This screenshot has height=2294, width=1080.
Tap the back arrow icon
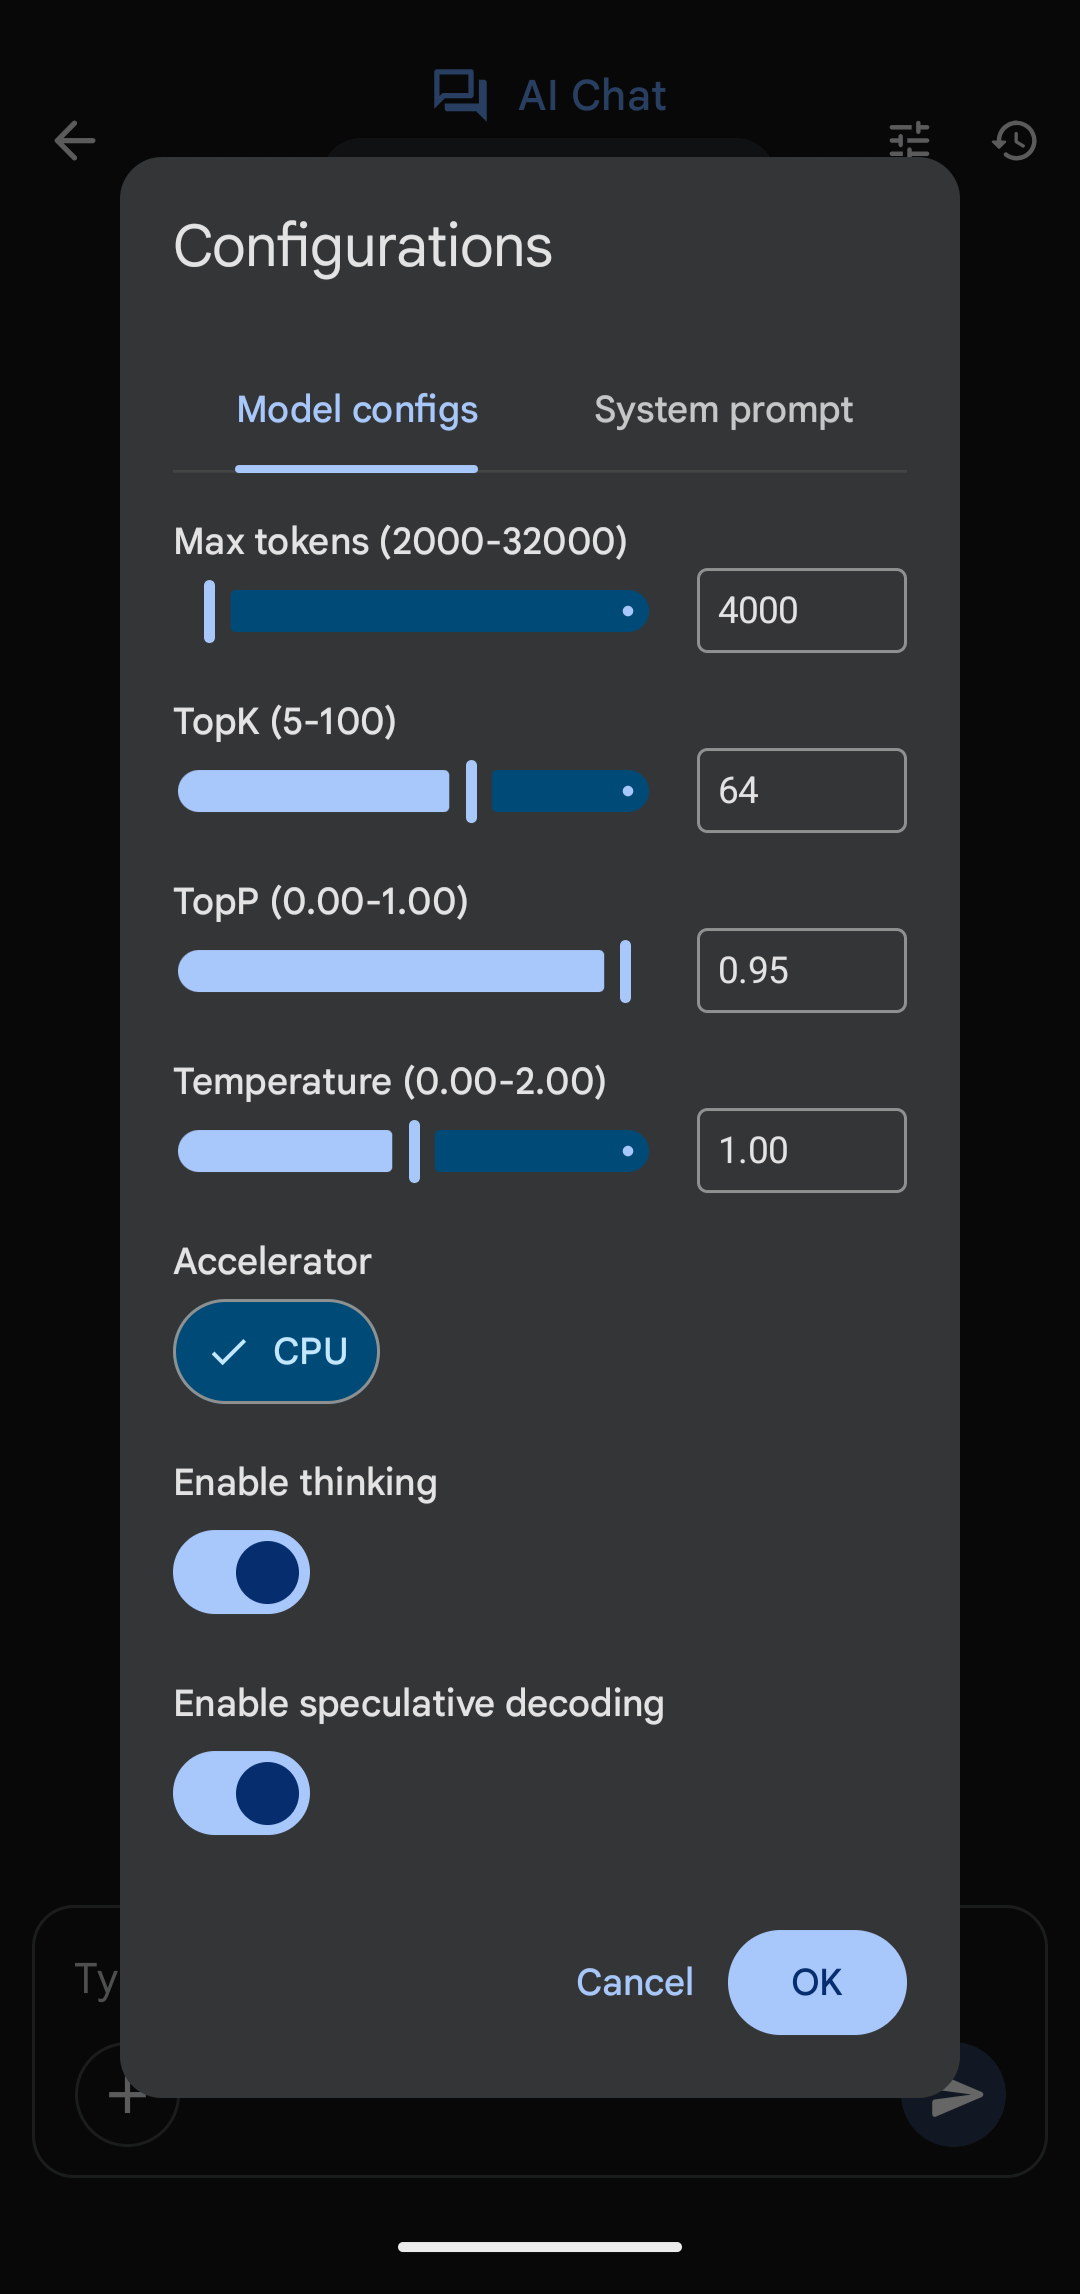point(75,140)
